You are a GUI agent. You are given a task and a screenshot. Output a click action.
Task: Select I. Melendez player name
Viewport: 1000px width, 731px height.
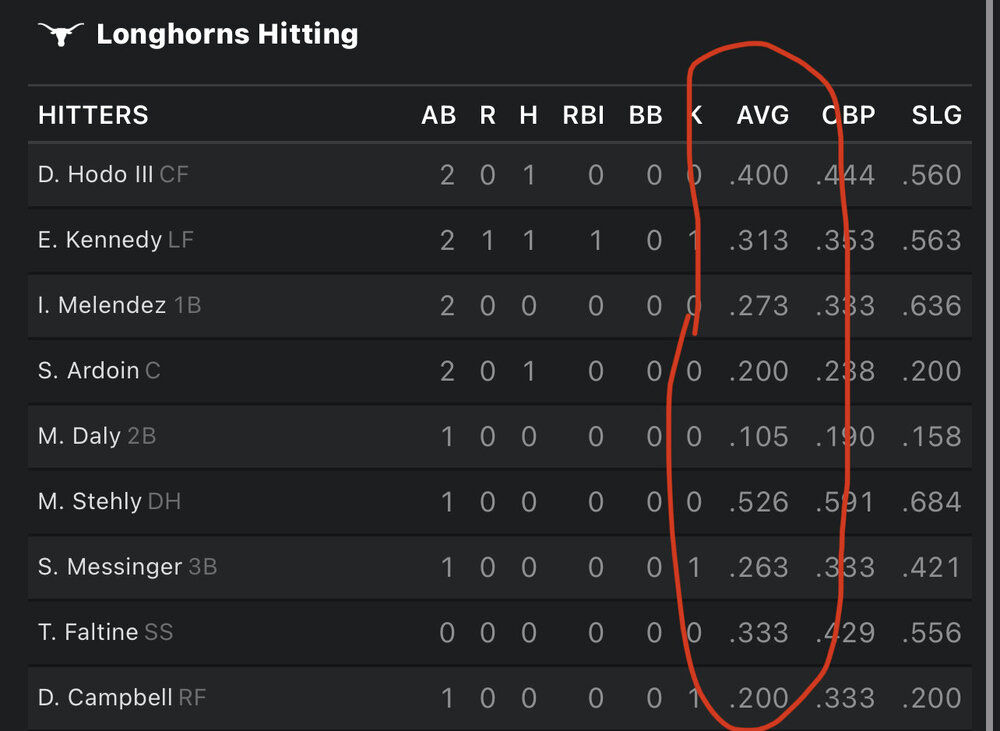coord(102,305)
